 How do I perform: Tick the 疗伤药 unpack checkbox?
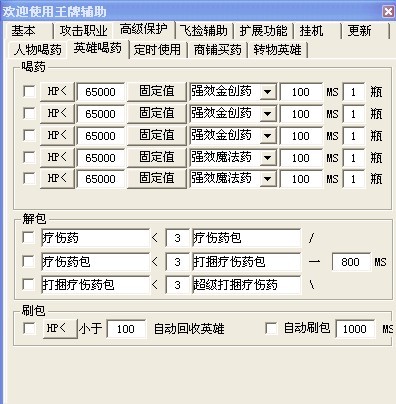28,238
